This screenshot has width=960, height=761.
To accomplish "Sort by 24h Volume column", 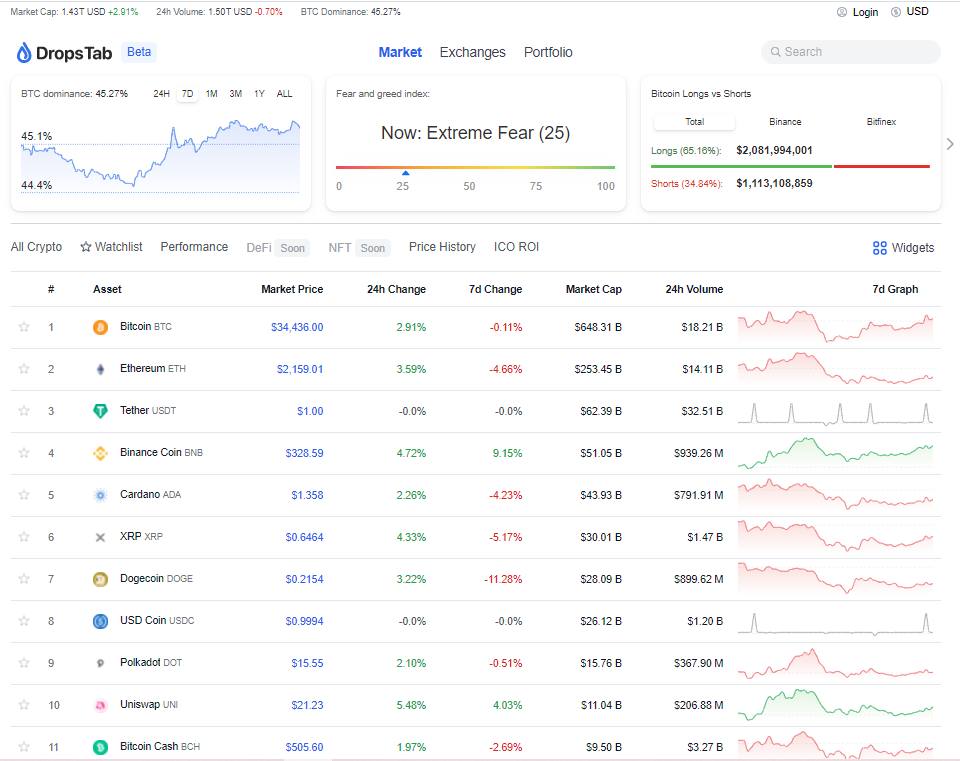I will (694, 289).
